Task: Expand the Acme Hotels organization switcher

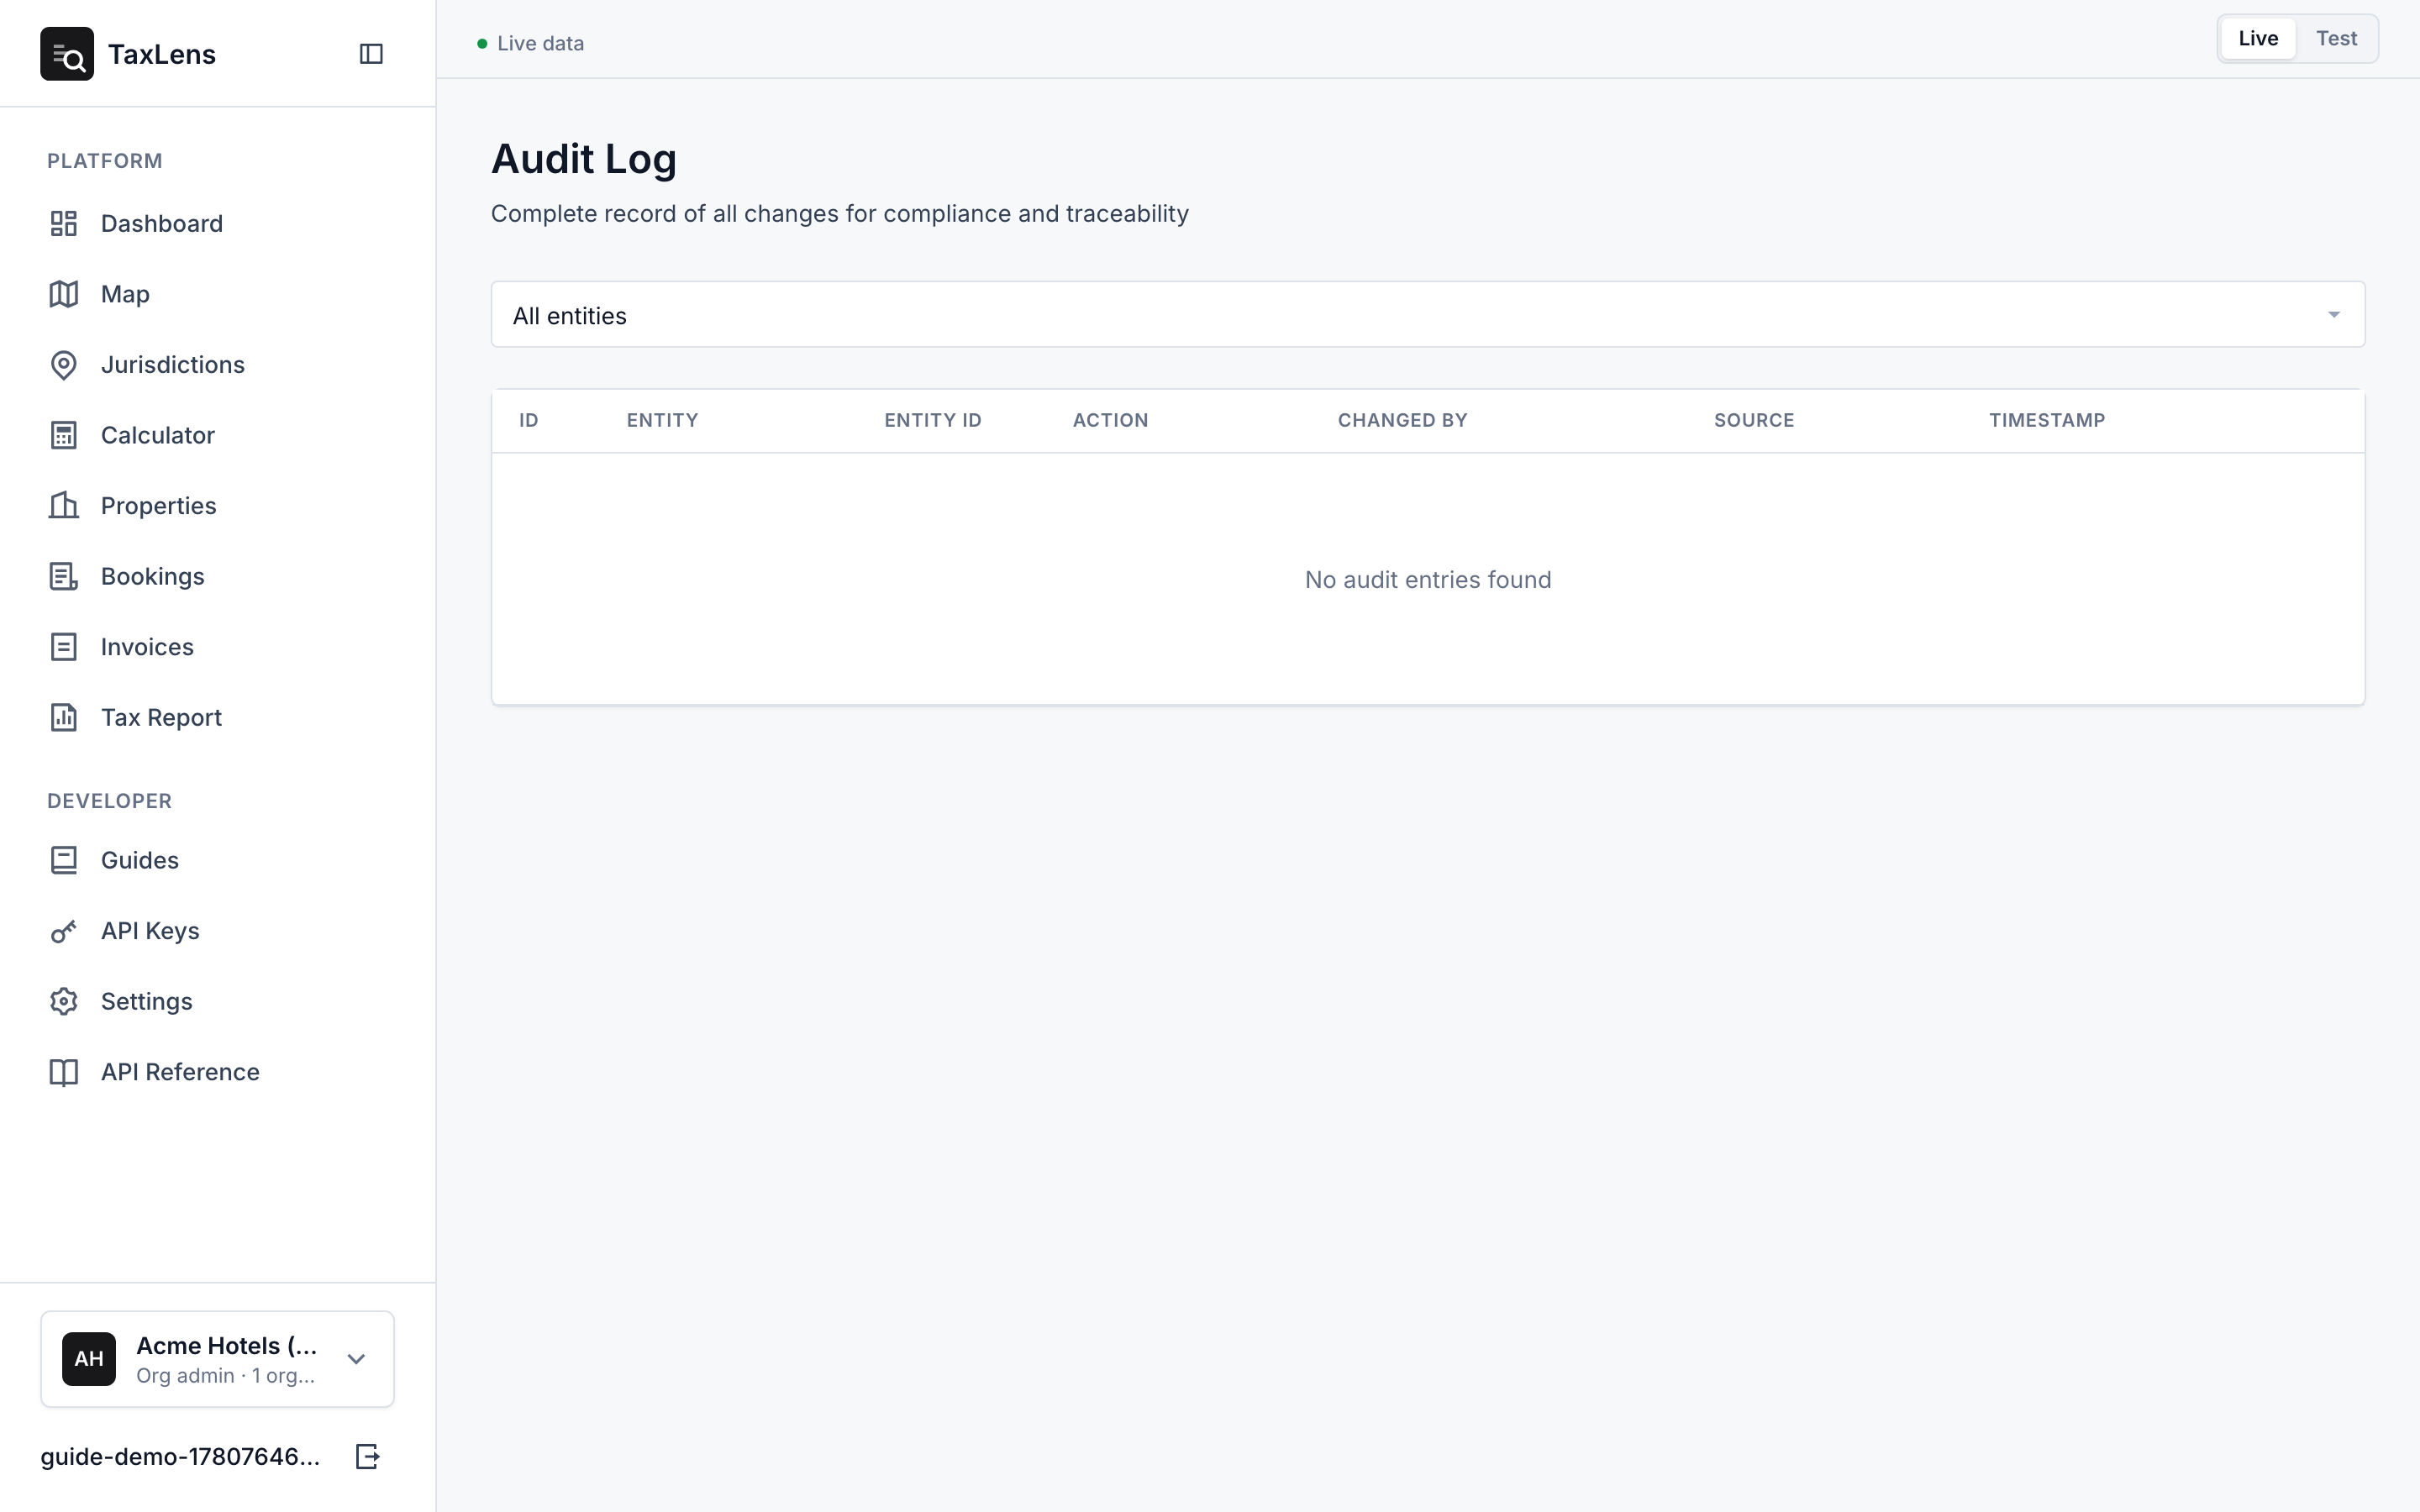Action: click(217, 1358)
